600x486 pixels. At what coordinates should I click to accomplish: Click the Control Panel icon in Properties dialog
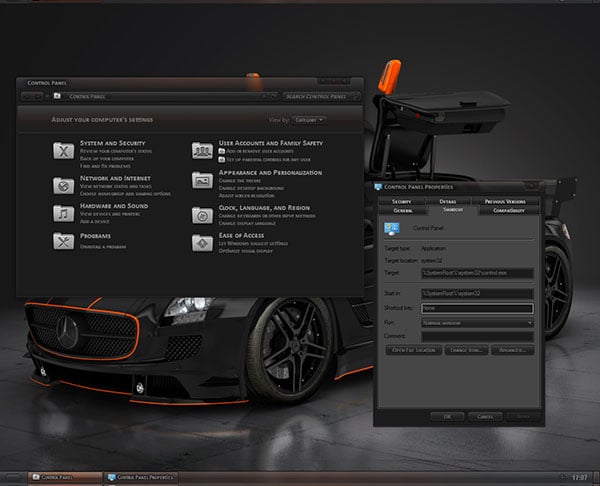[392, 228]
